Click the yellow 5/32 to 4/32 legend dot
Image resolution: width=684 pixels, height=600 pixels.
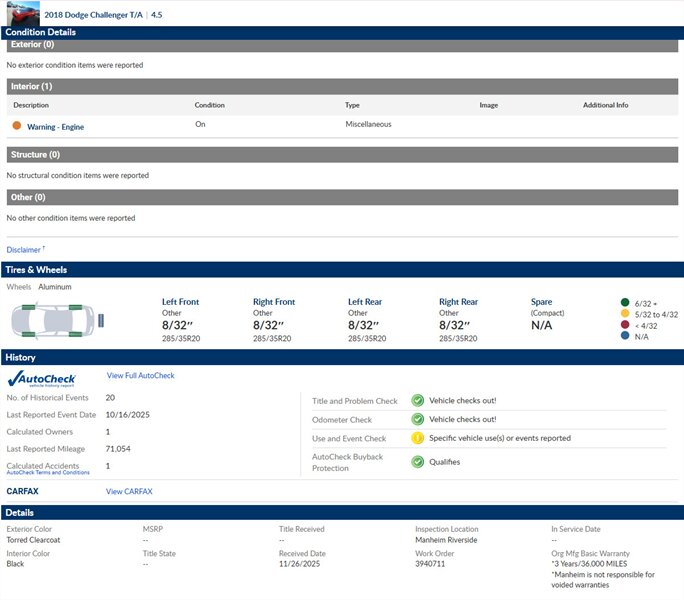[x=625, y=314]
